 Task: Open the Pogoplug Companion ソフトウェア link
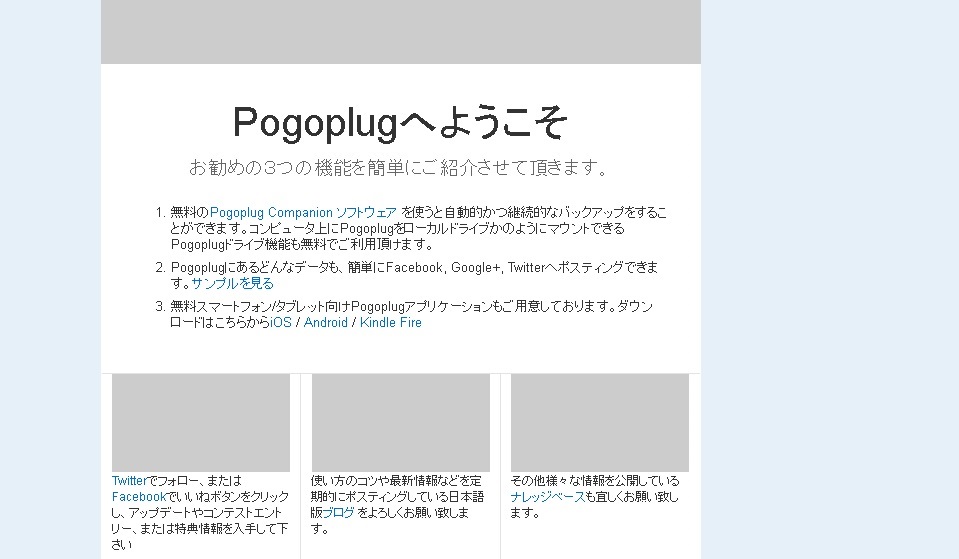[x=303, y=213]
